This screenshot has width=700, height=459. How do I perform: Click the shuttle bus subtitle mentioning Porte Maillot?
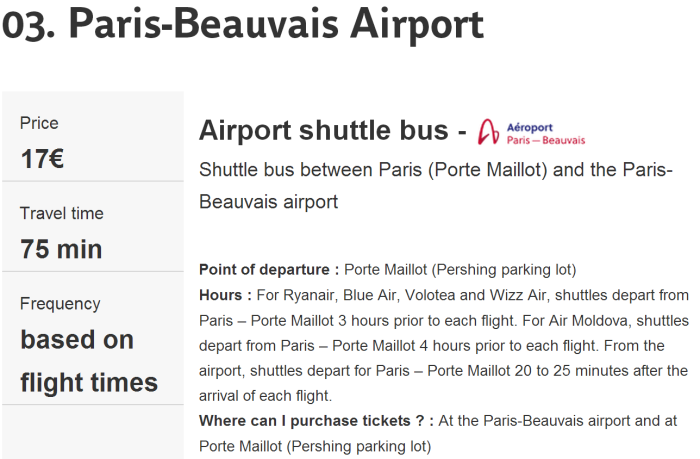pyautogui.click(x=436, y=186)
